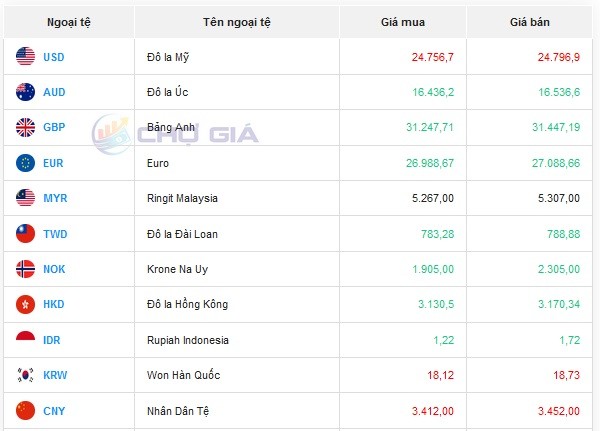The height and width of the screenshot is (431, 600).
Task: Click the Indonesian flag icon
Action: tap(26, 340)
